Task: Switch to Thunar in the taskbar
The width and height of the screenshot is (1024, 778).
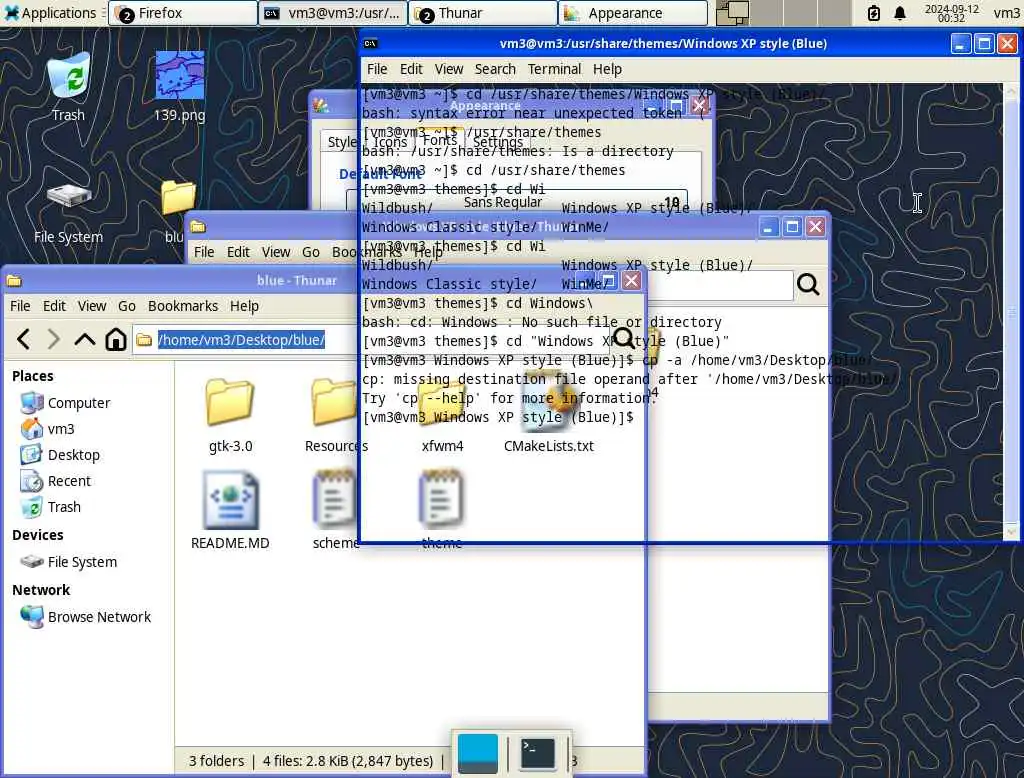Action: (483, 13)
